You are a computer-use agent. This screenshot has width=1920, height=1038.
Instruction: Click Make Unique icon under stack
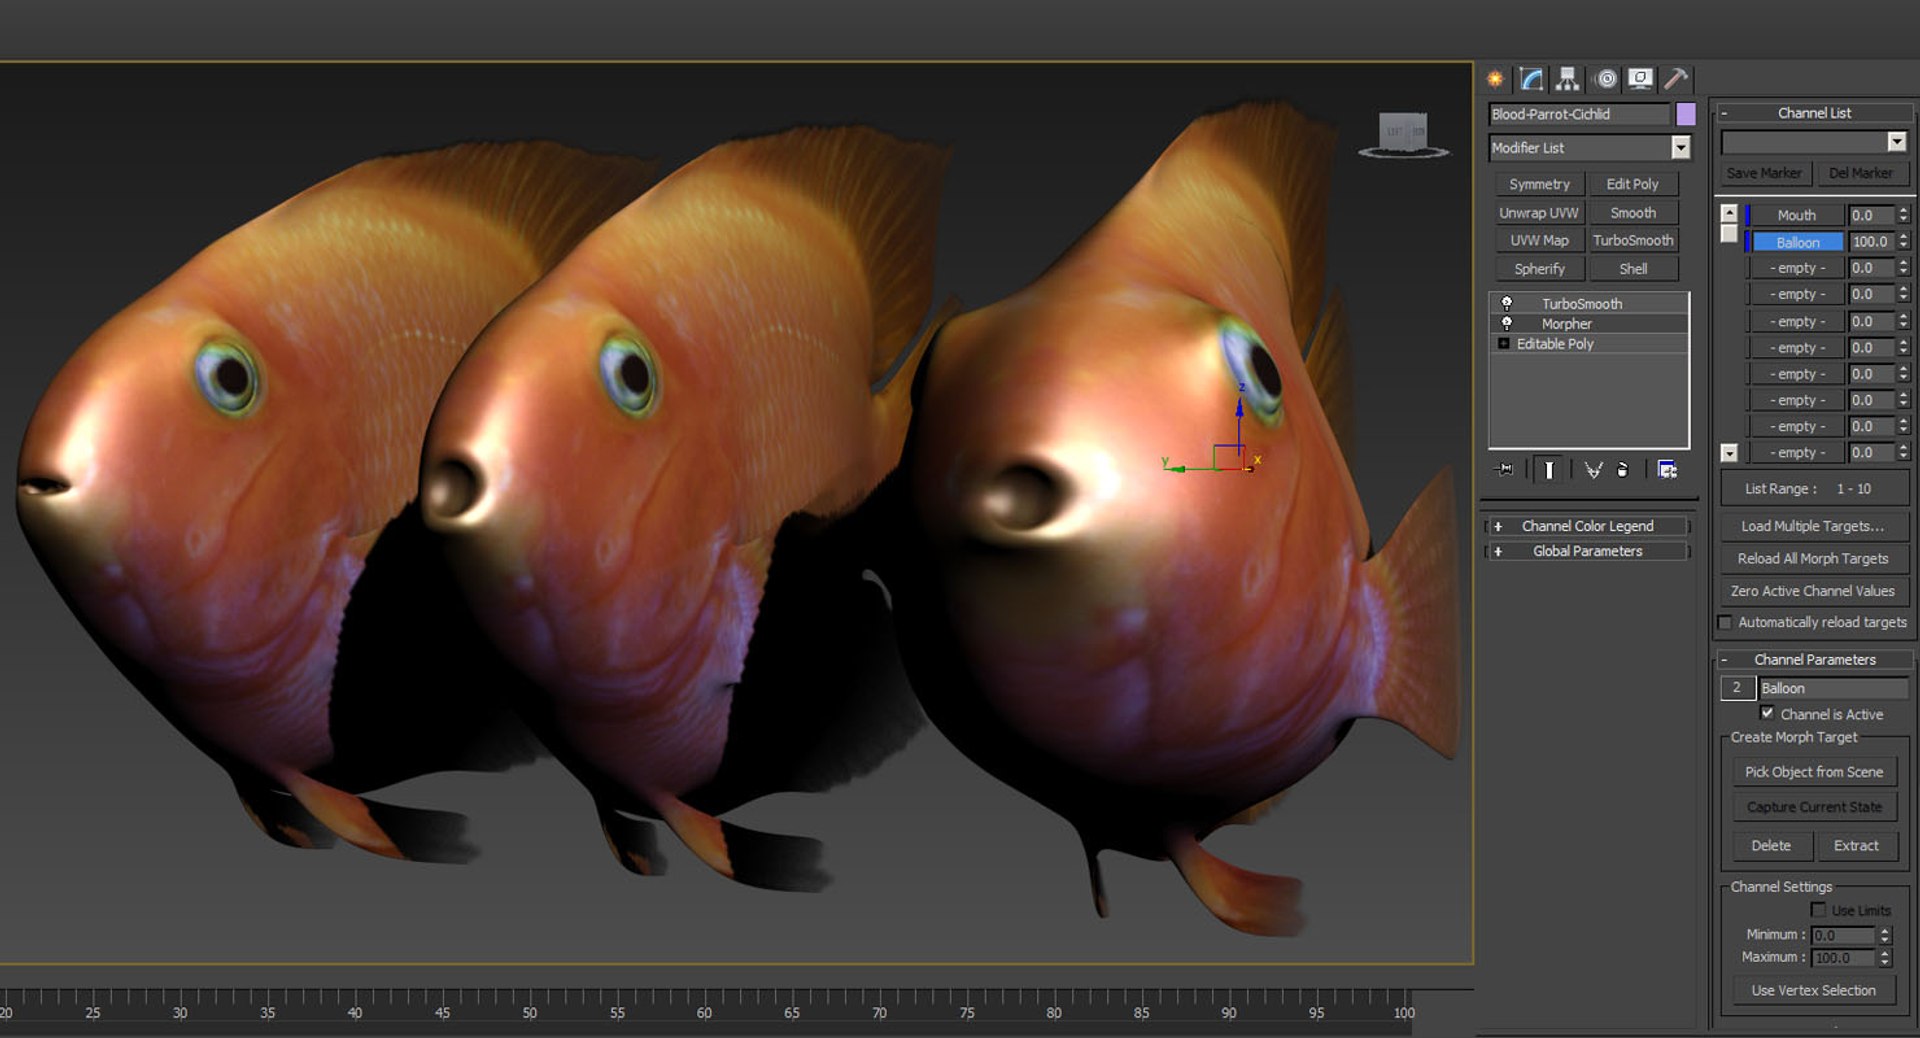[1593, 469]
